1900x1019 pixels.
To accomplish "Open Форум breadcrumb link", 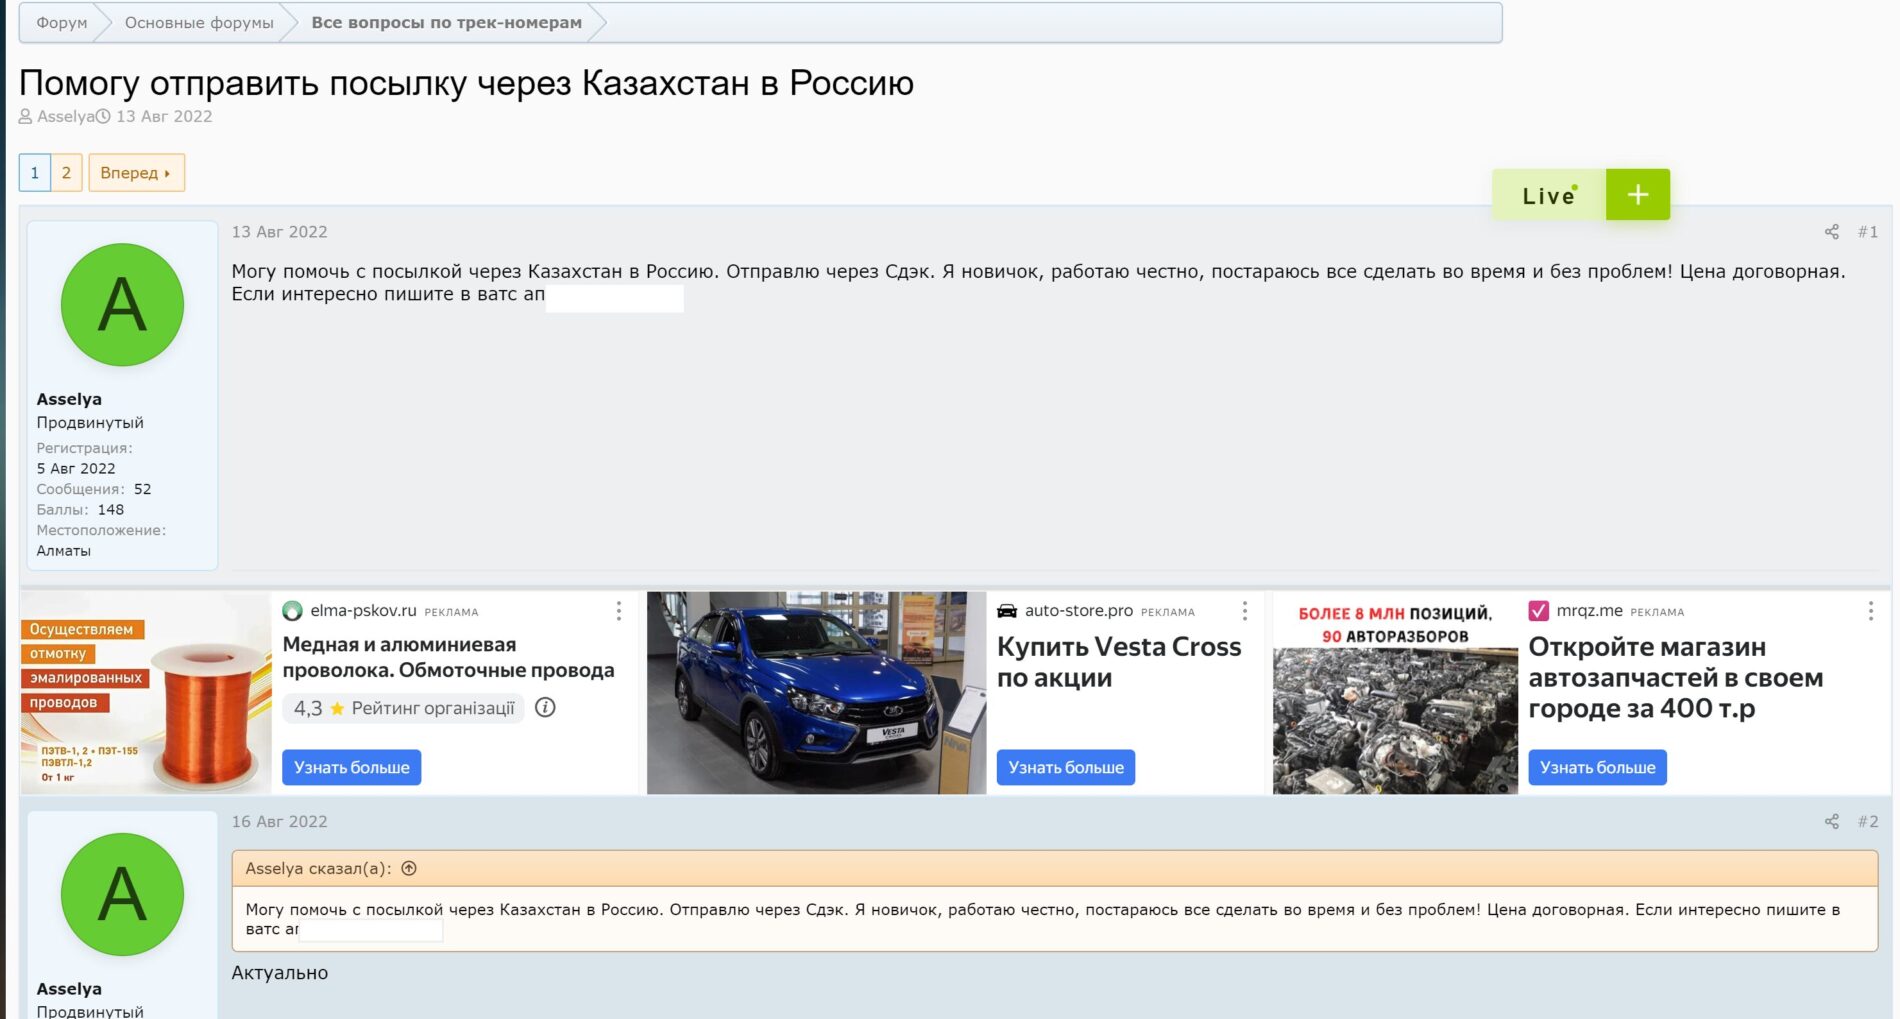I will pos(61,23).
